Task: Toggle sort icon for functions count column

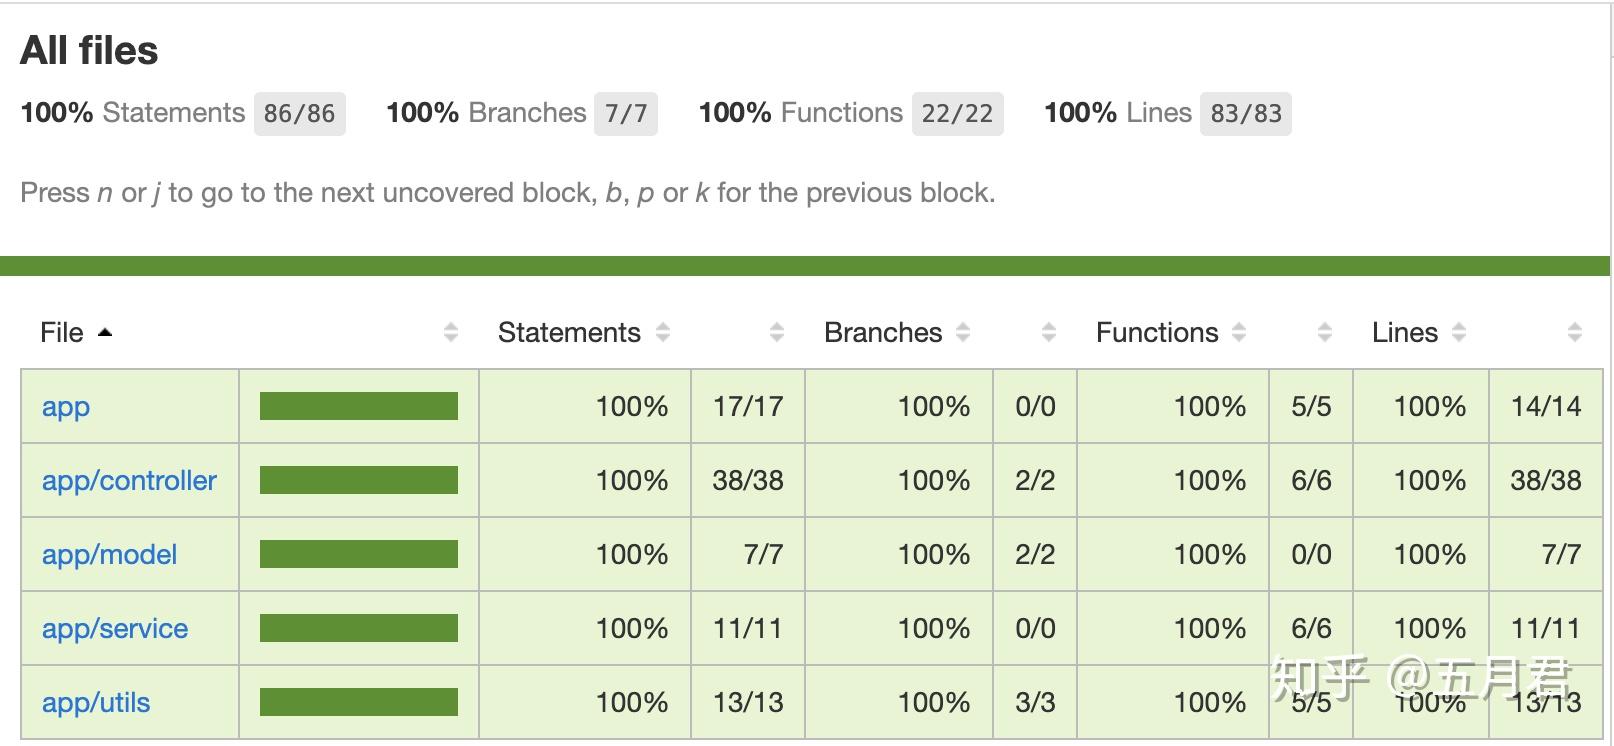Action: [1325, 333]
